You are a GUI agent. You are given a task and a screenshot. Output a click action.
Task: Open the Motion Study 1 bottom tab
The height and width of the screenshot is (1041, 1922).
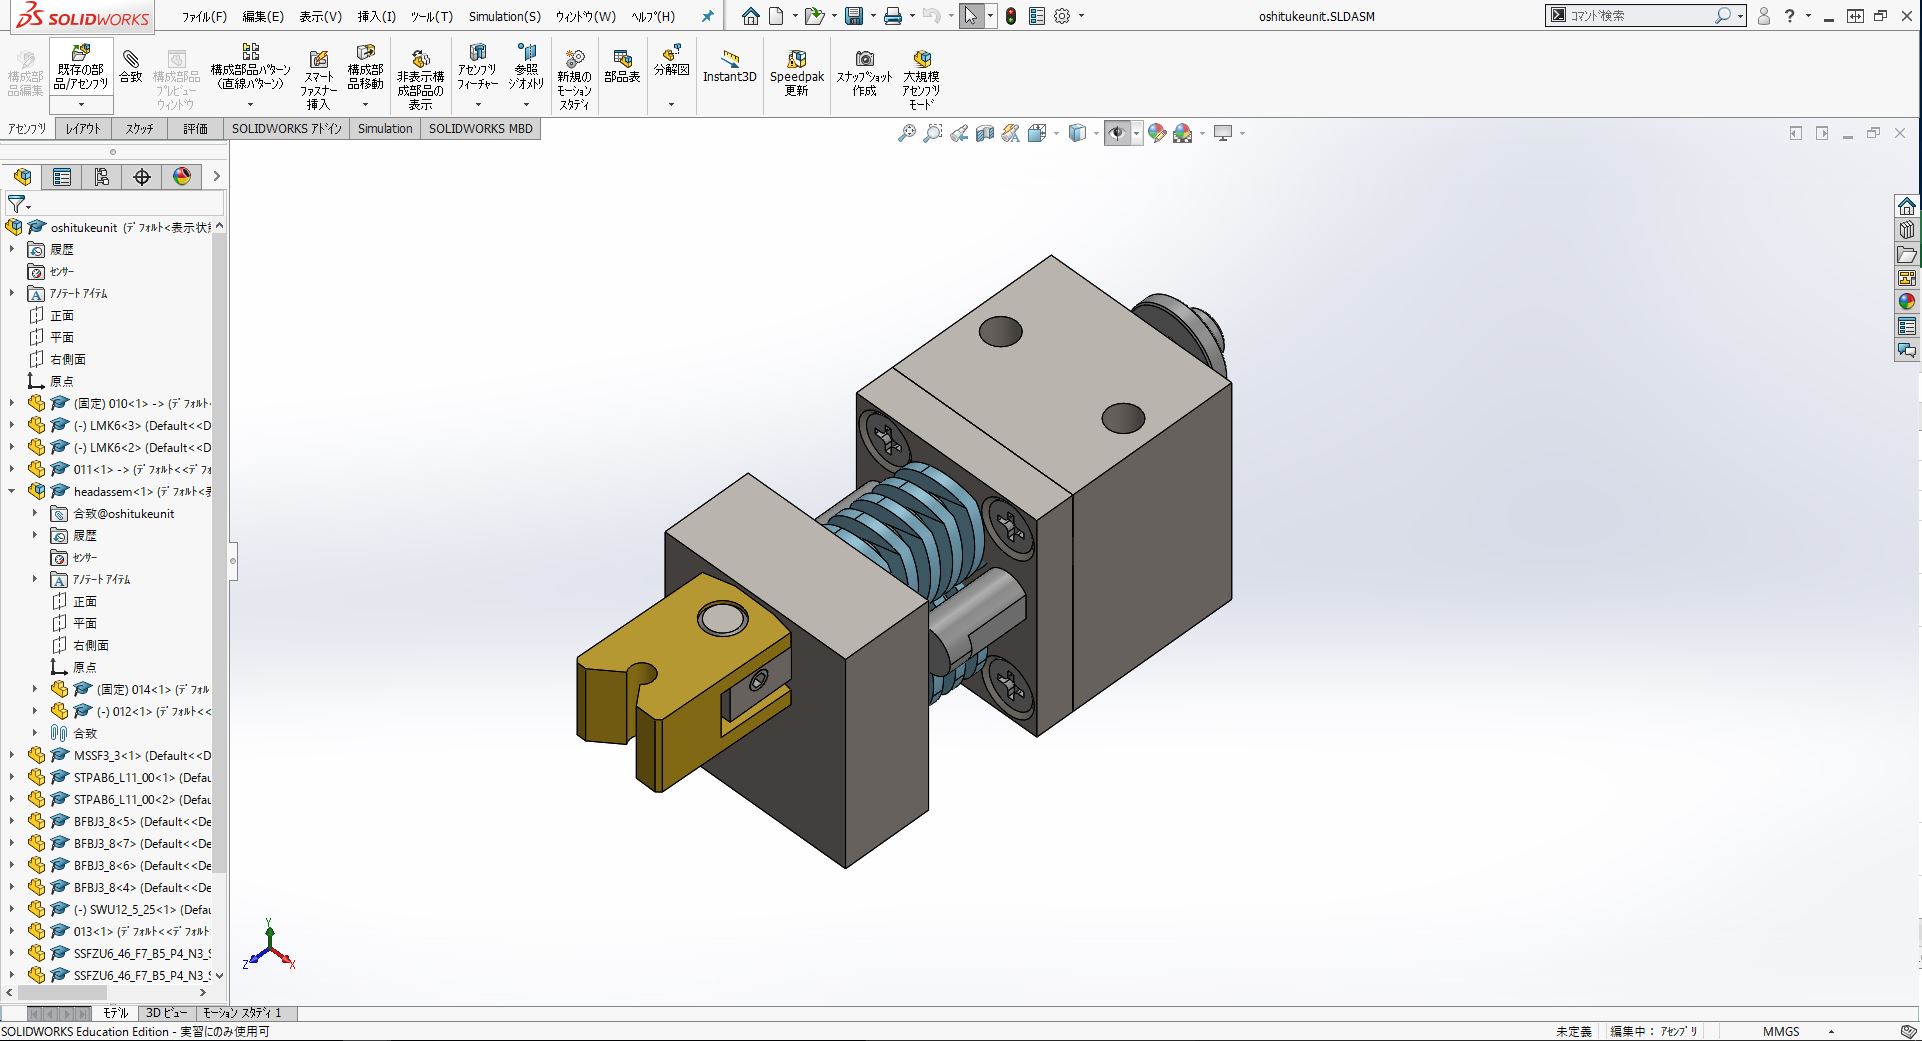pos(243,1013)
